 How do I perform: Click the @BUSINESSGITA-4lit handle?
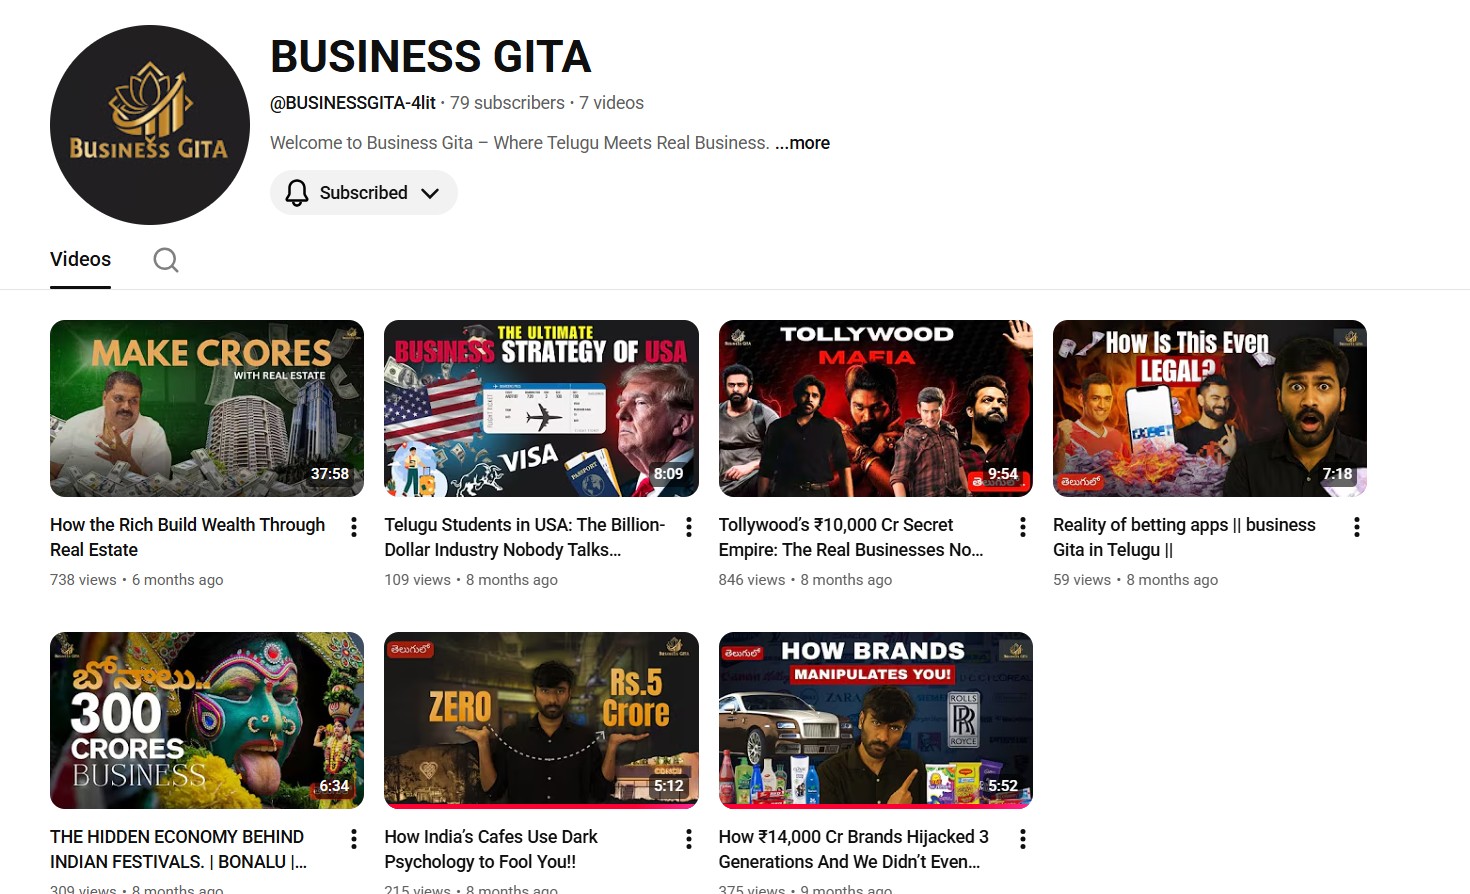(352, 102)
